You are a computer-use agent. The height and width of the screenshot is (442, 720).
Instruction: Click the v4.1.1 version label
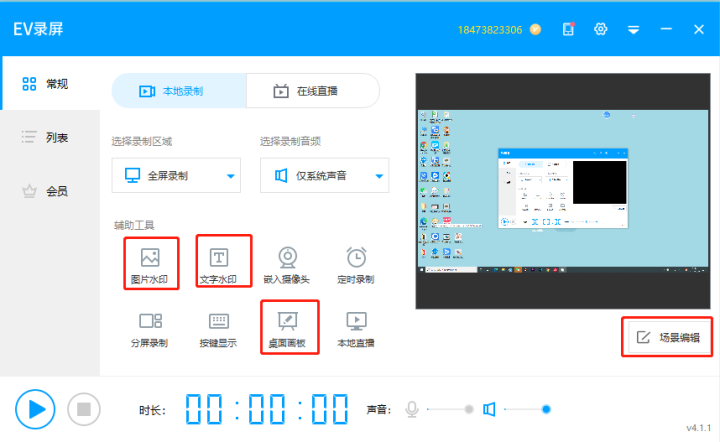[x=698, y=428]
